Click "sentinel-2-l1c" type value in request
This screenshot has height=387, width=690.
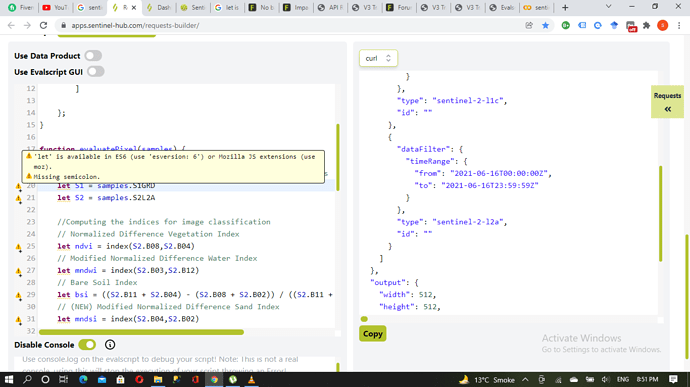click(x=467, y=101)
